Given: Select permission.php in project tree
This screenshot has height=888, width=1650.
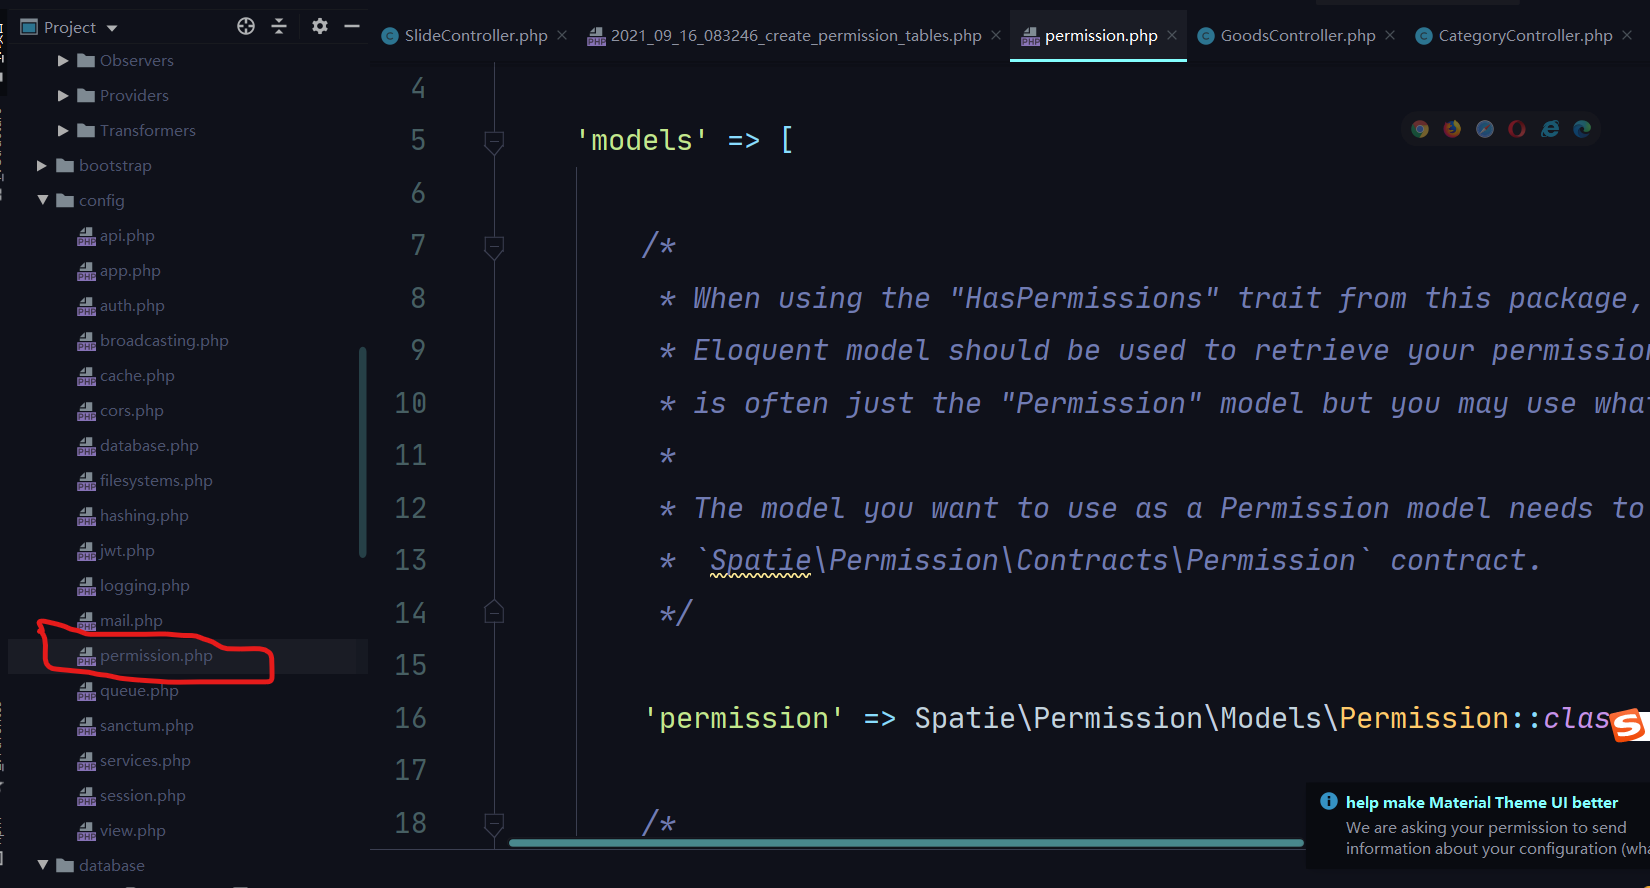Looking at the screenshot, I should coord(156,656).
